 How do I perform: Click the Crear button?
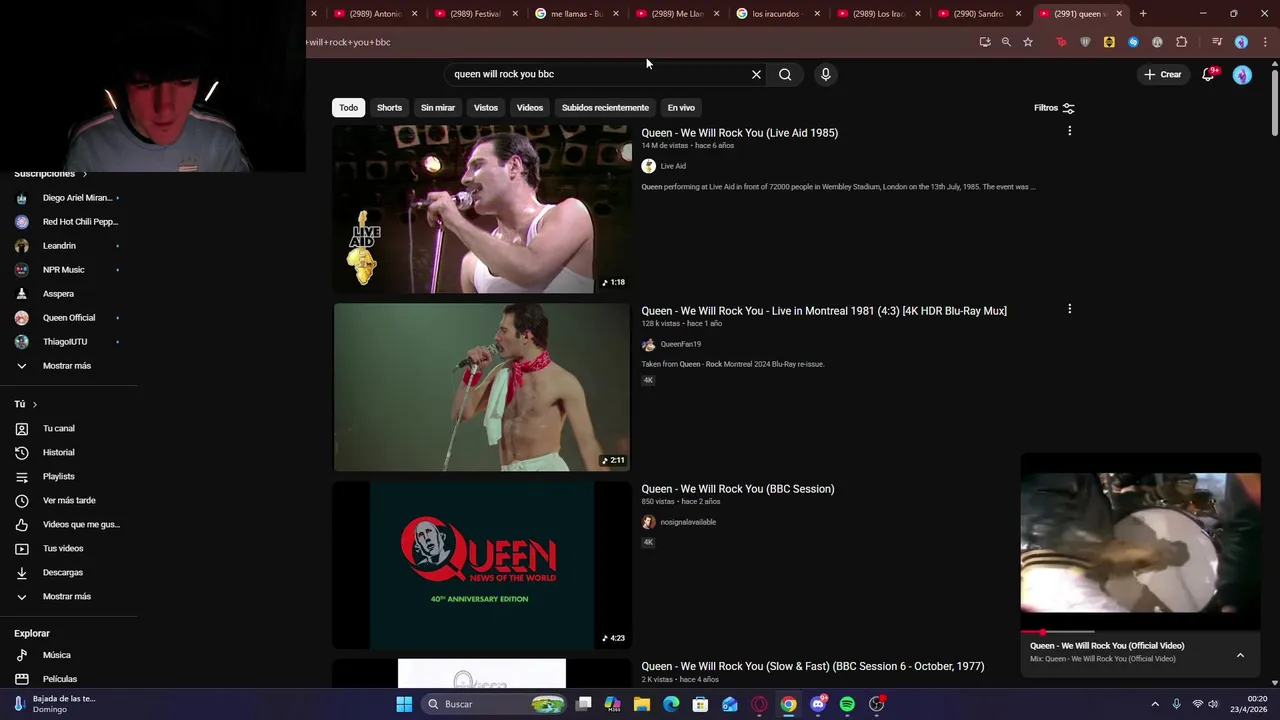click(1163, 74)
